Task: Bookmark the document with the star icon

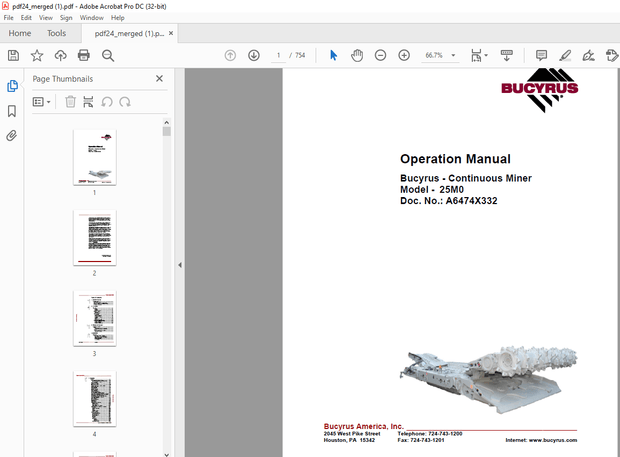Action: point(37,55)
